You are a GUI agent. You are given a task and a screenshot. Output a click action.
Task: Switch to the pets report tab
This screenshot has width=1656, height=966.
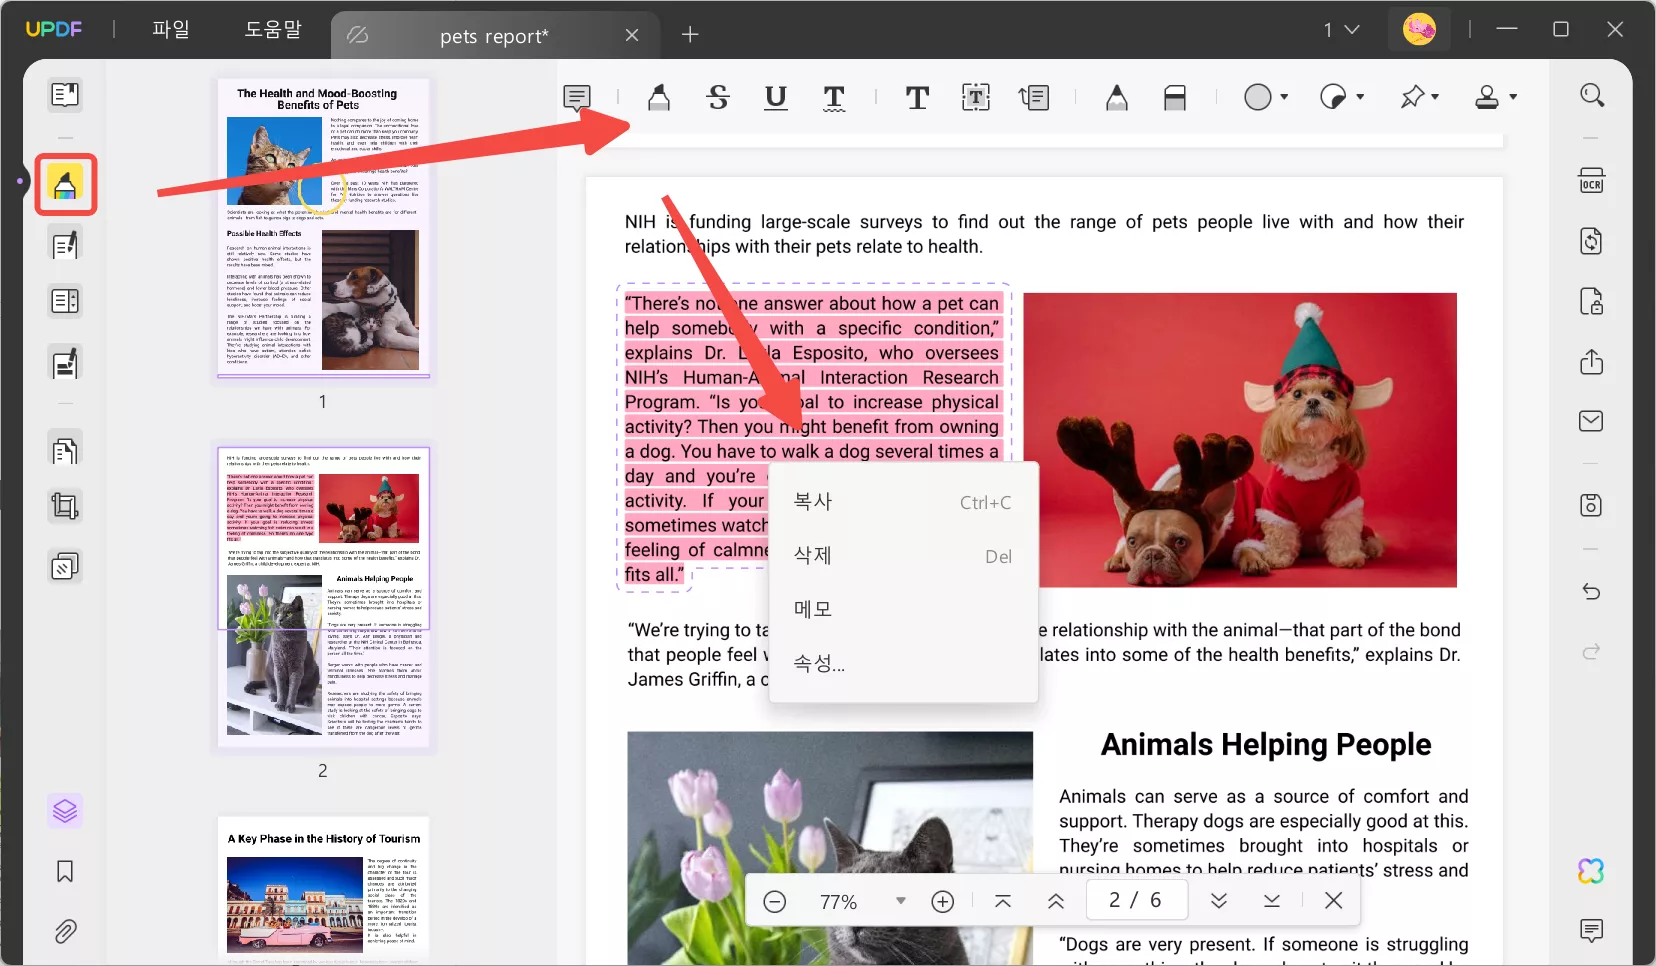(494, 36)
